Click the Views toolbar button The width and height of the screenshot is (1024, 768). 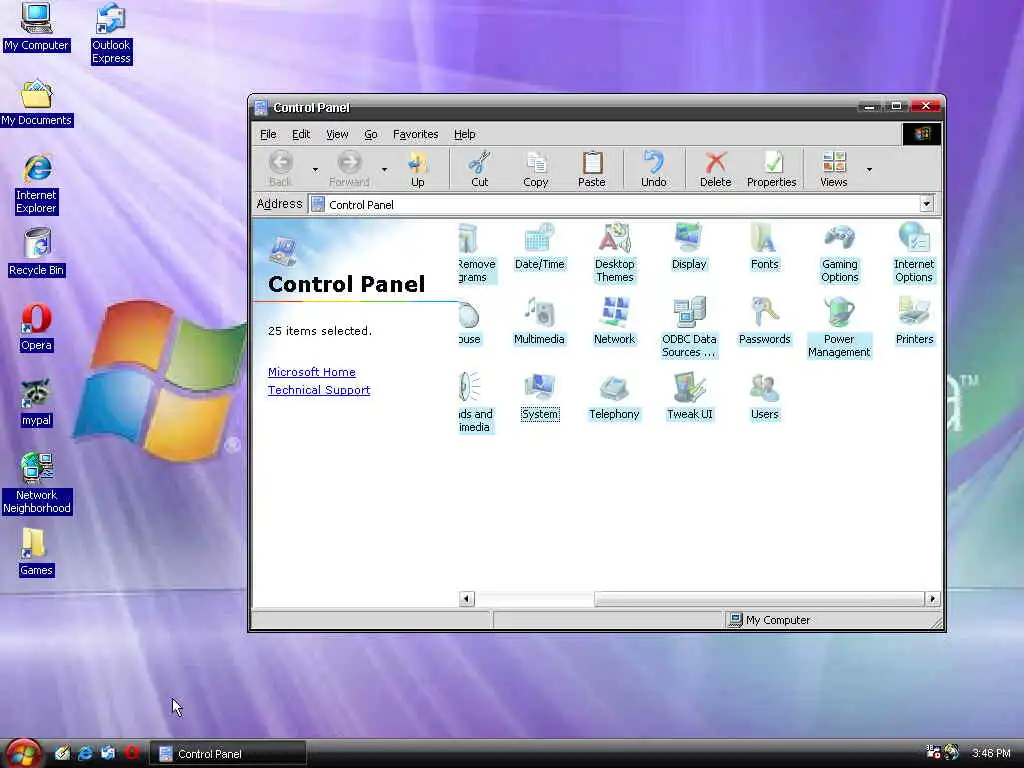[x=834, y=169]
